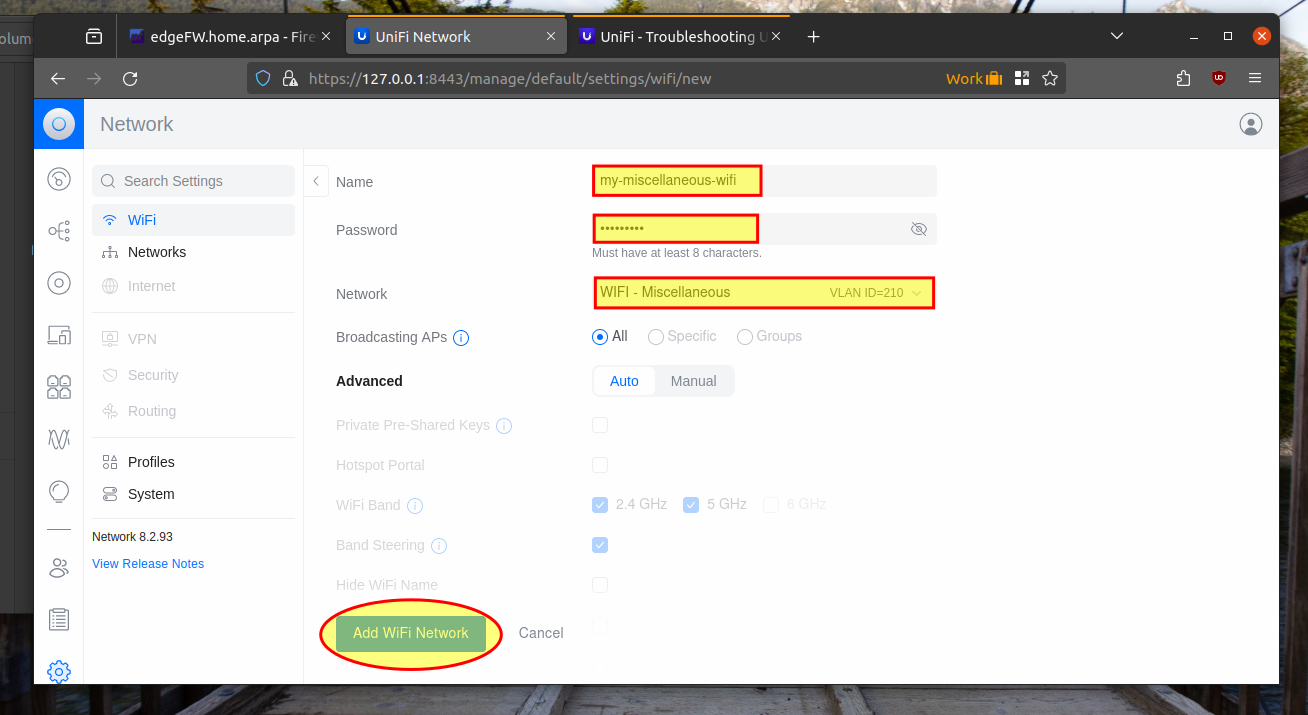Bookmark this page with the star icon
Viewport: 1308px width, 715px height.
pos(1050,78)
